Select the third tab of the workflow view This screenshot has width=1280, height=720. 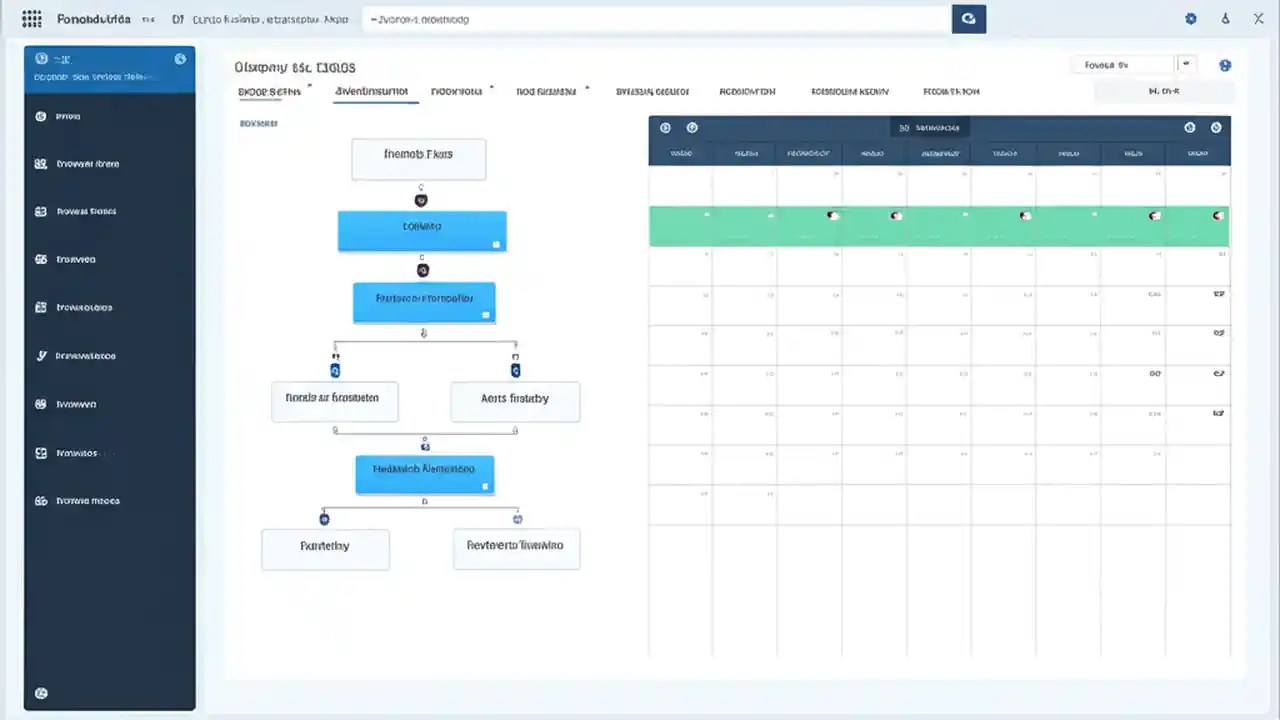[x=456, y=91]
